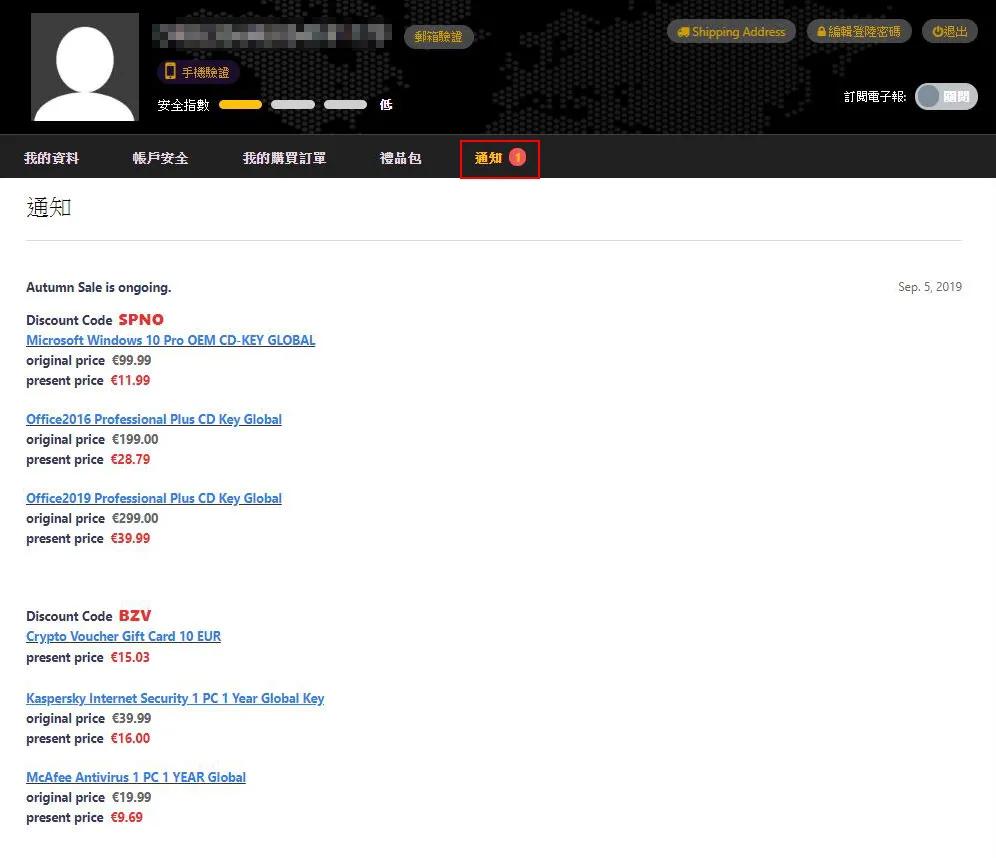The width and height of the screenshot is (996, 858).
Task: Click the 退出 logout button
Action: [x=950, y=32]
